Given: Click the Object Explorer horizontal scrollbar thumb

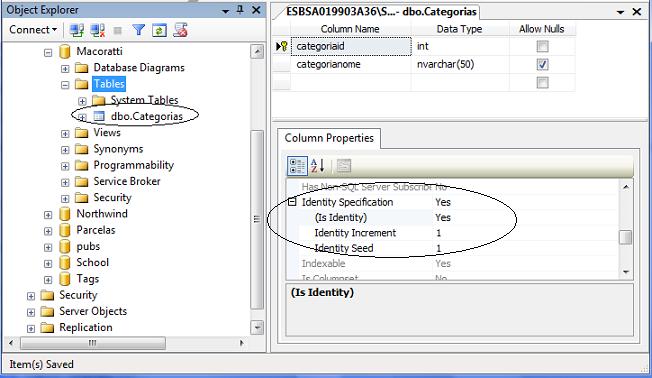Looking at the screenshot, I should (93, 343).
